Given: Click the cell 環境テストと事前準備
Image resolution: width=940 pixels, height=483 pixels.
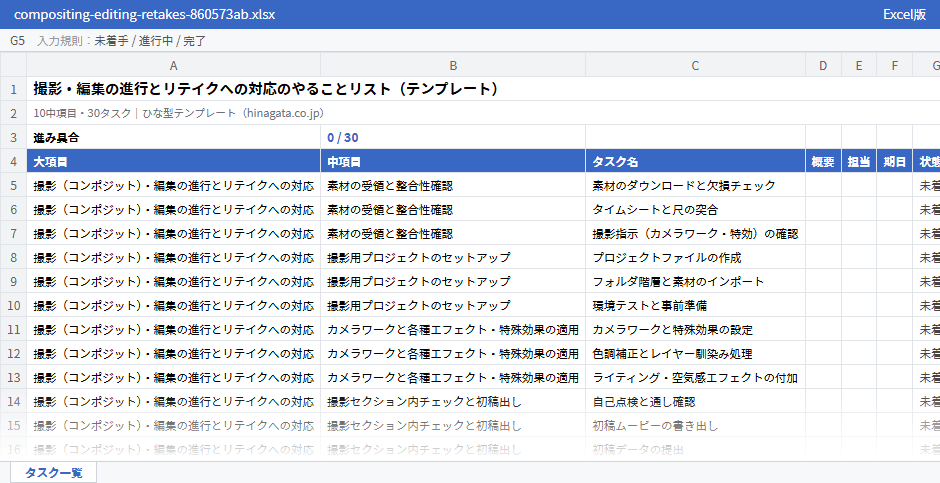Looking at the screenshot, I should [695, 305].
